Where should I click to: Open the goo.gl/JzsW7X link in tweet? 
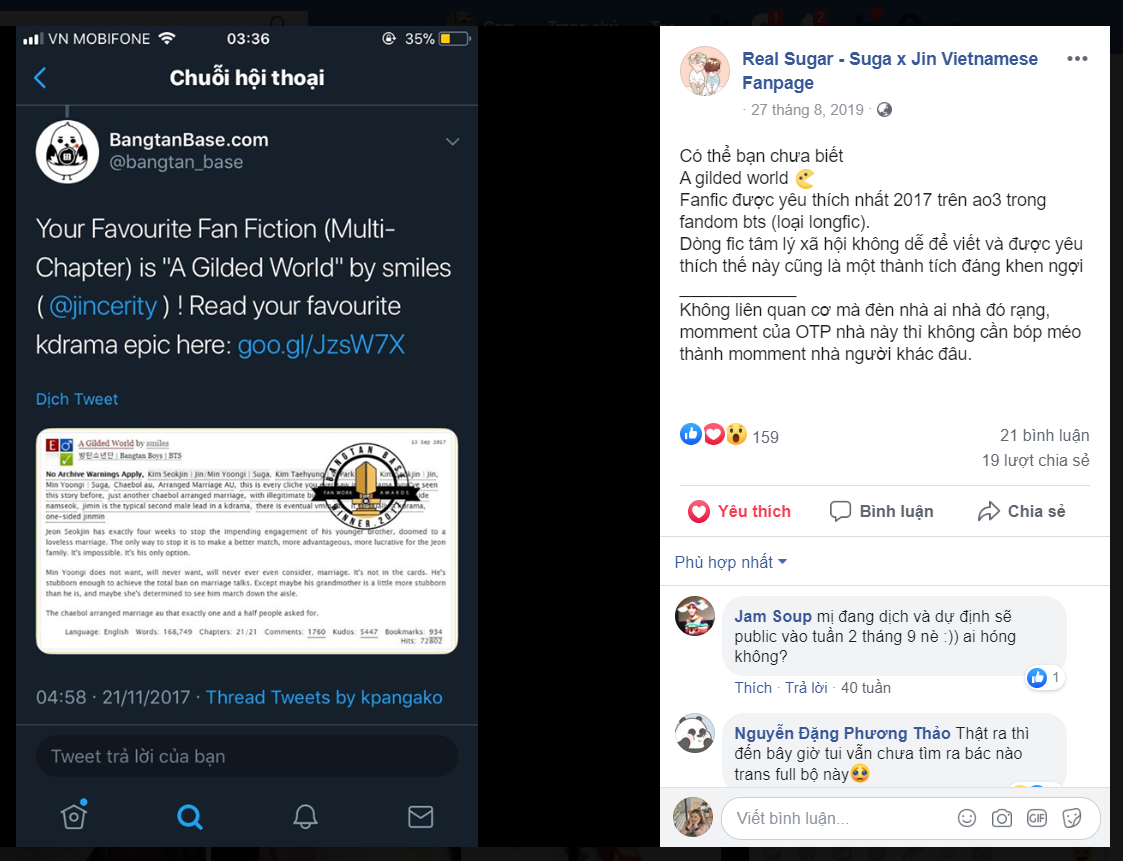[x=321, y=345]
